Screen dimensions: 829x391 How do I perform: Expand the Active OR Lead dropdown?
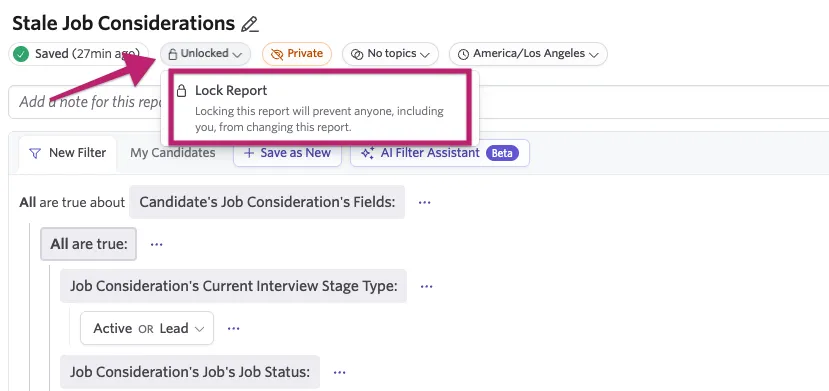pyautogui.click(x=147, y=328)
